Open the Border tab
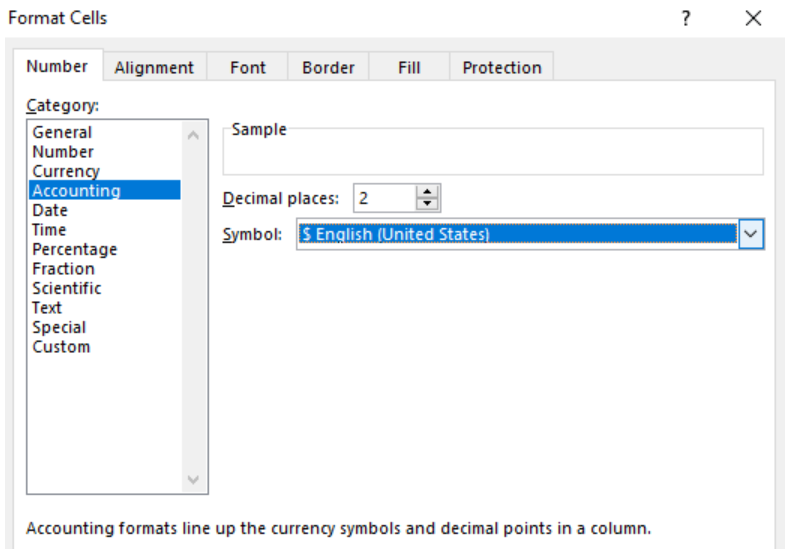Image resolution: width=787 pixels, height=553 pixels. coord(328,67)
